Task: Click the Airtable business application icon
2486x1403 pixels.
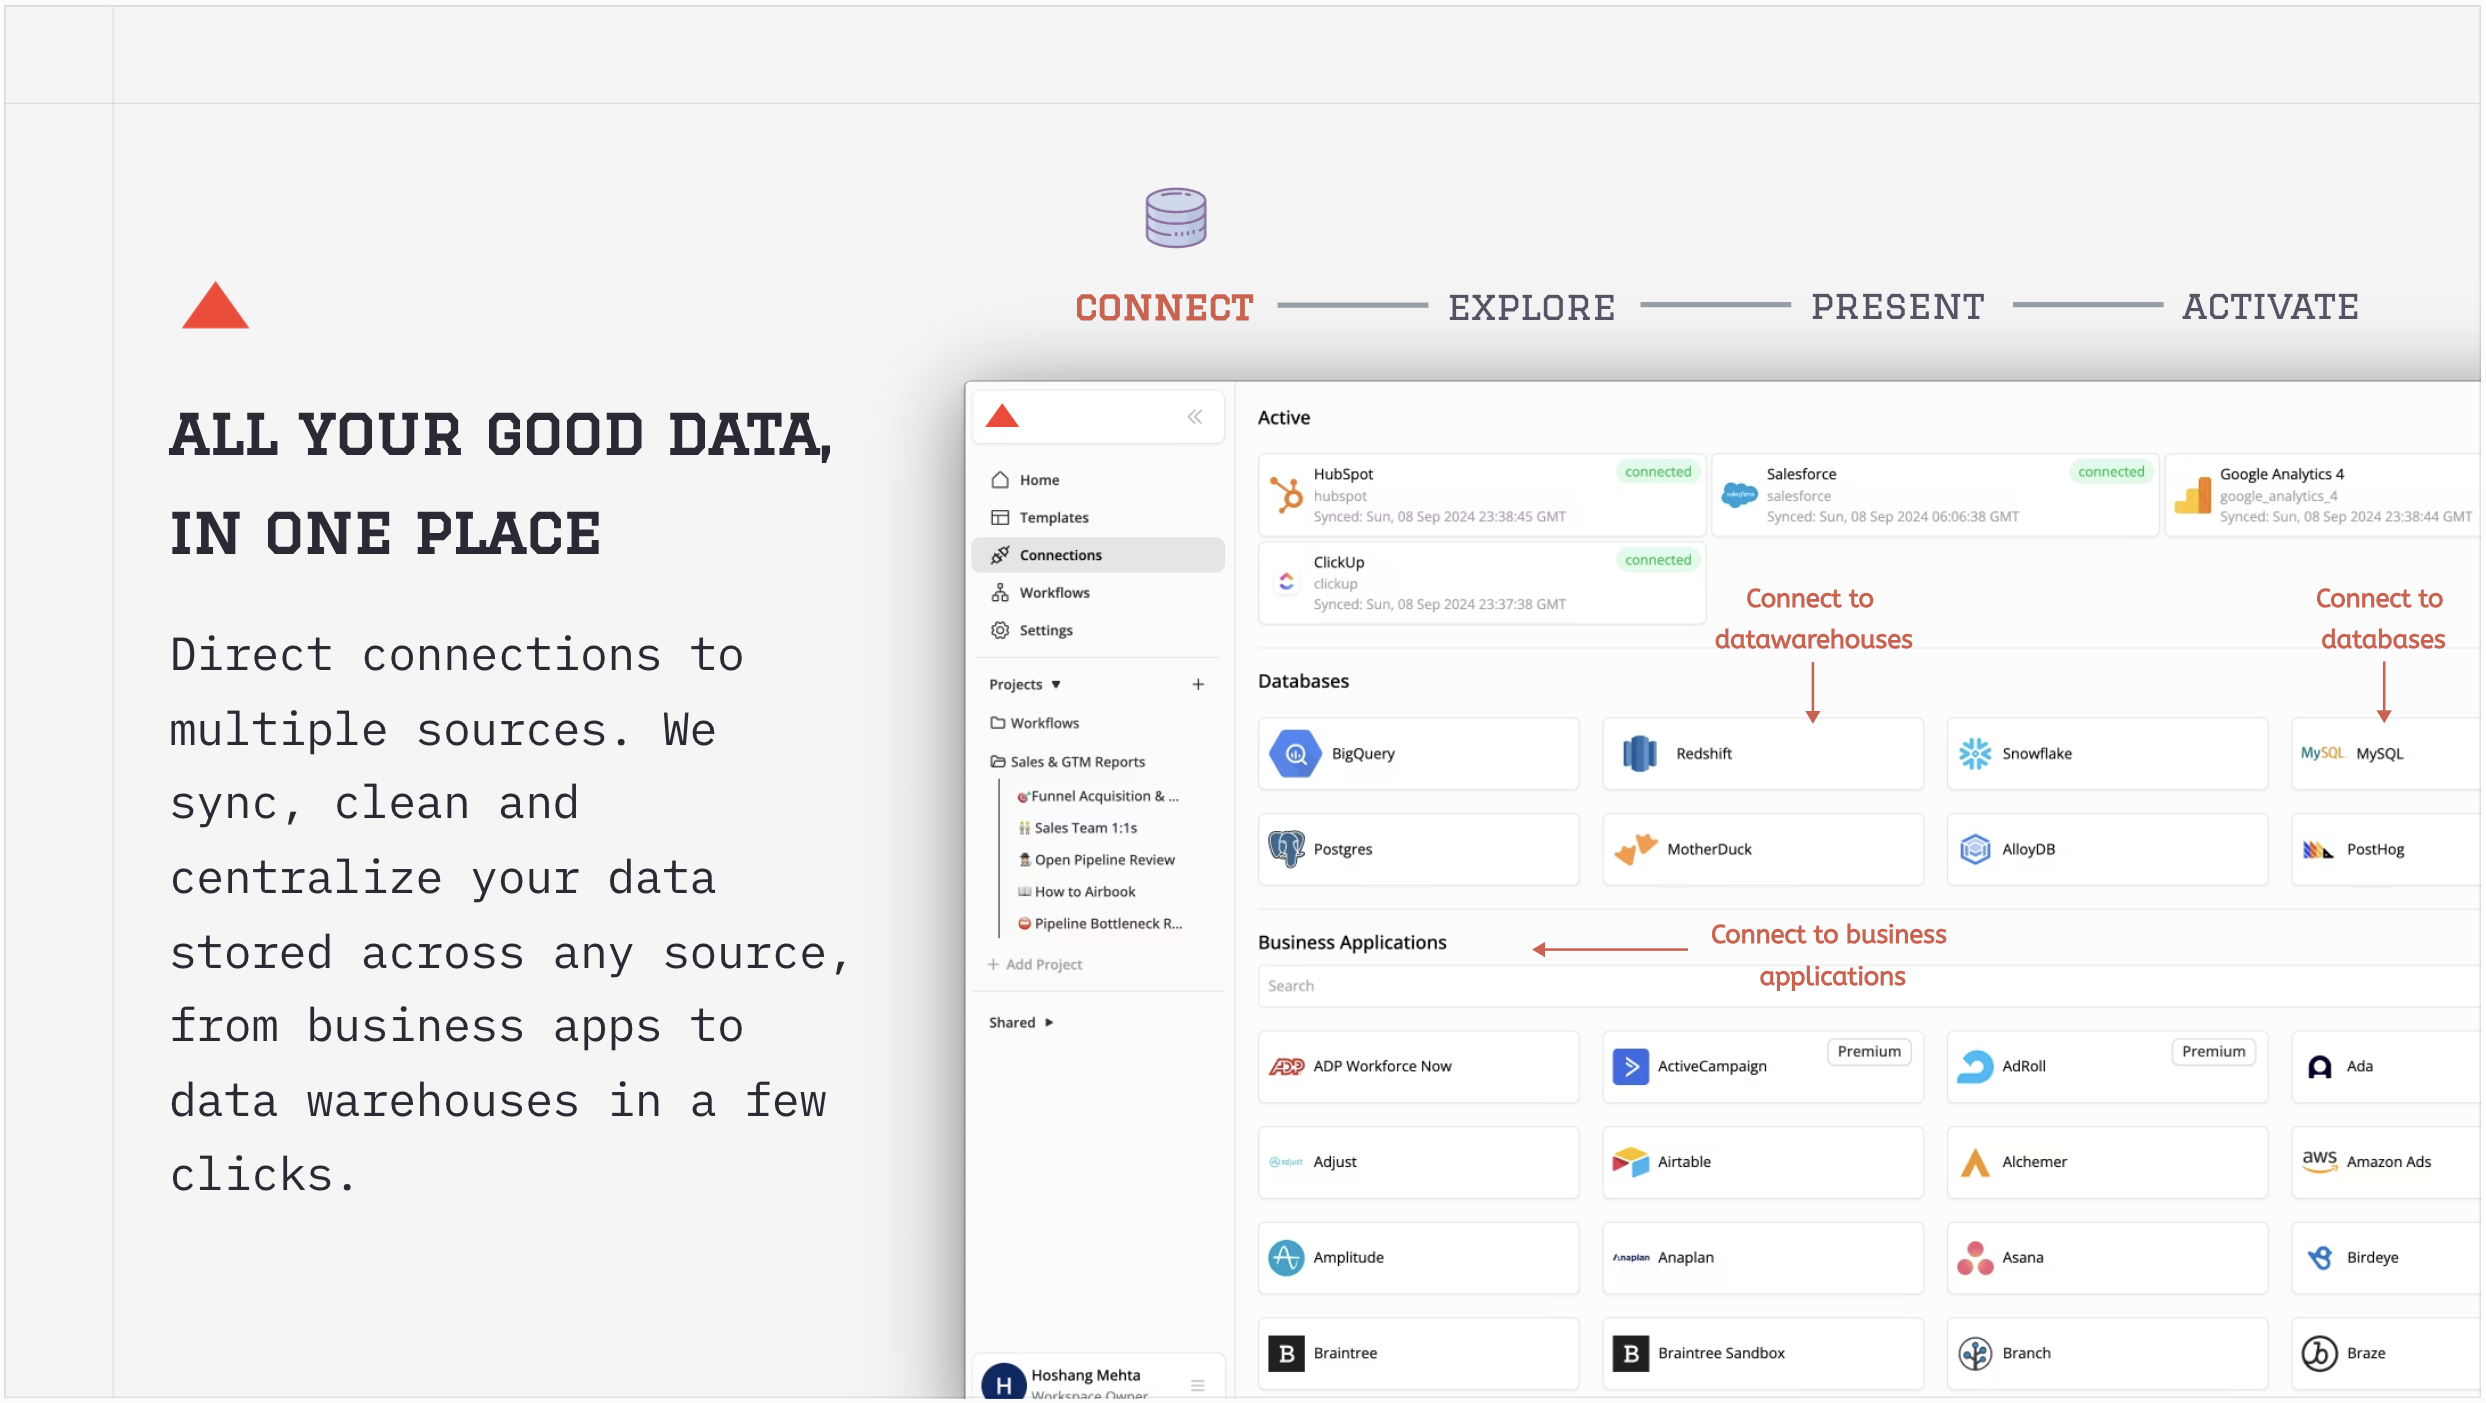Action: tap(1631, 1161)
